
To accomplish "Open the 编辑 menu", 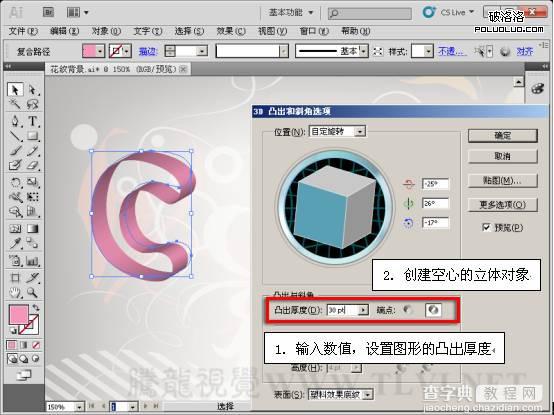I will click(x=64, y=31).
